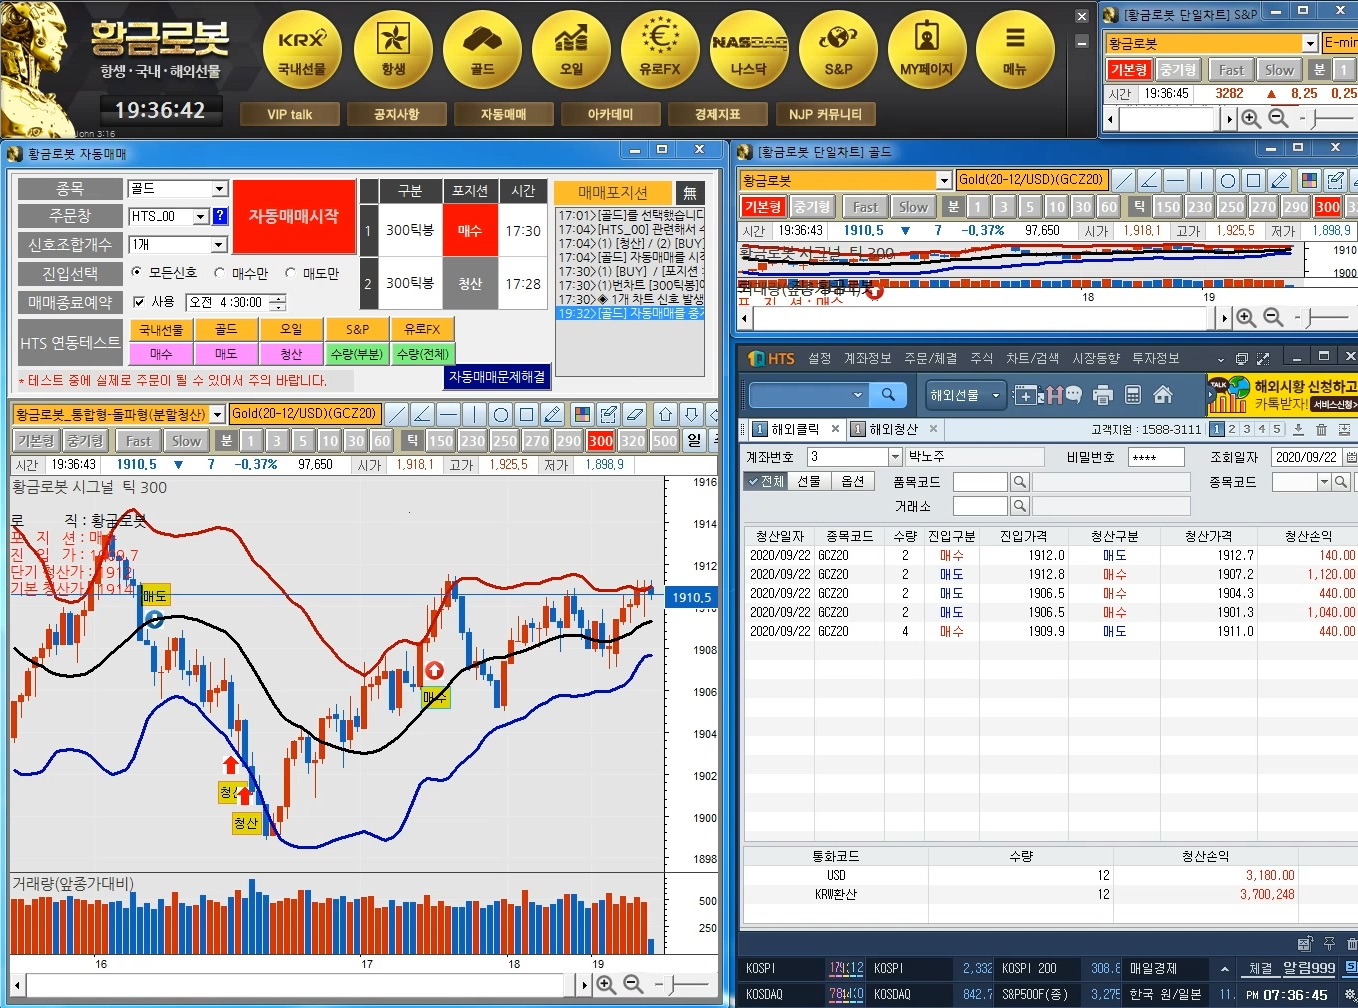1358x1008 pixels.
Task: Click the trash icon in HTS tab bar
Action: (x=1321, y=429)
